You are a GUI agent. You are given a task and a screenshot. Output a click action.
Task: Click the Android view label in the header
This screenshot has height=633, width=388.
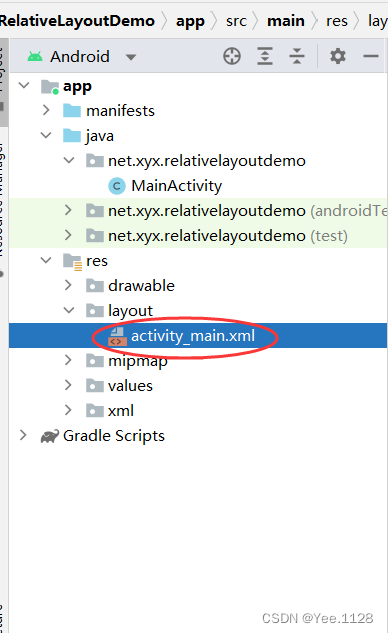click(x=80, y=57)
